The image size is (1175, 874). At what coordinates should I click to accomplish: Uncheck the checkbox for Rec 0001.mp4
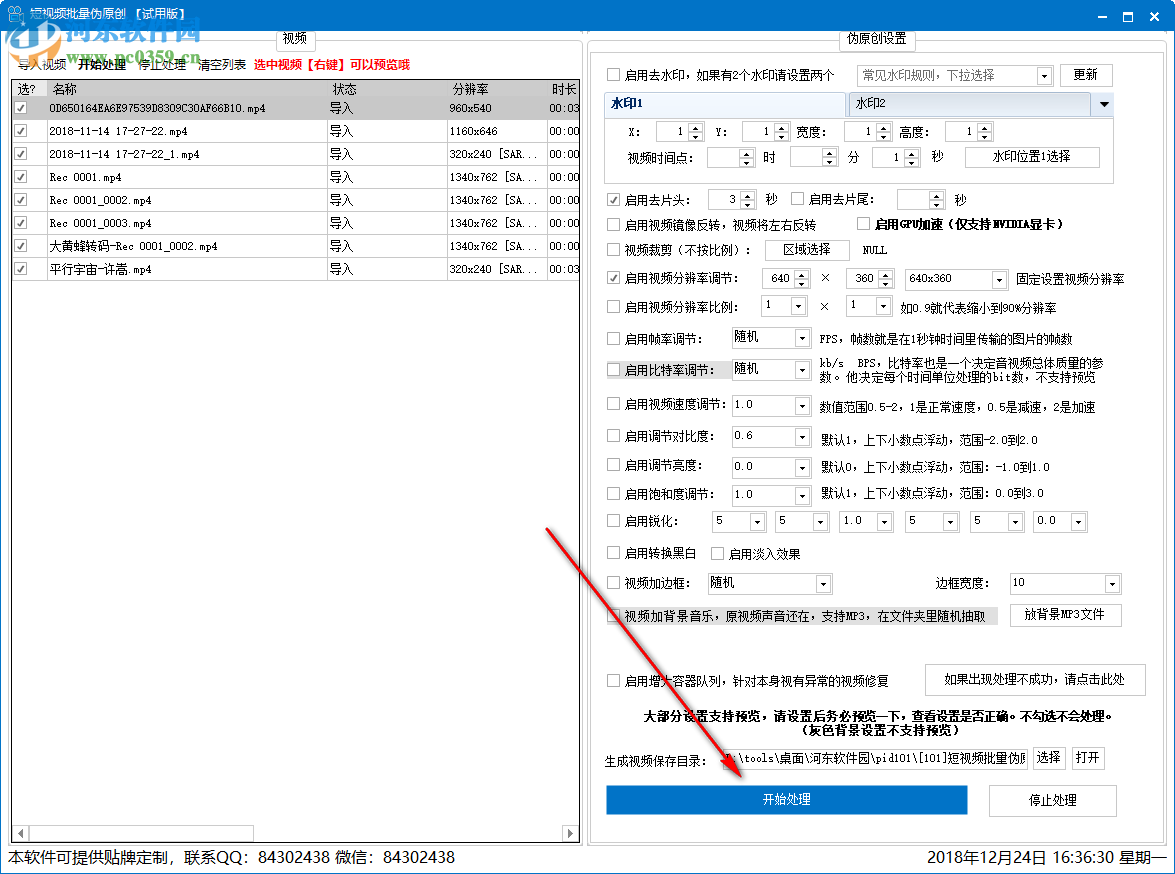coord(21,177)
